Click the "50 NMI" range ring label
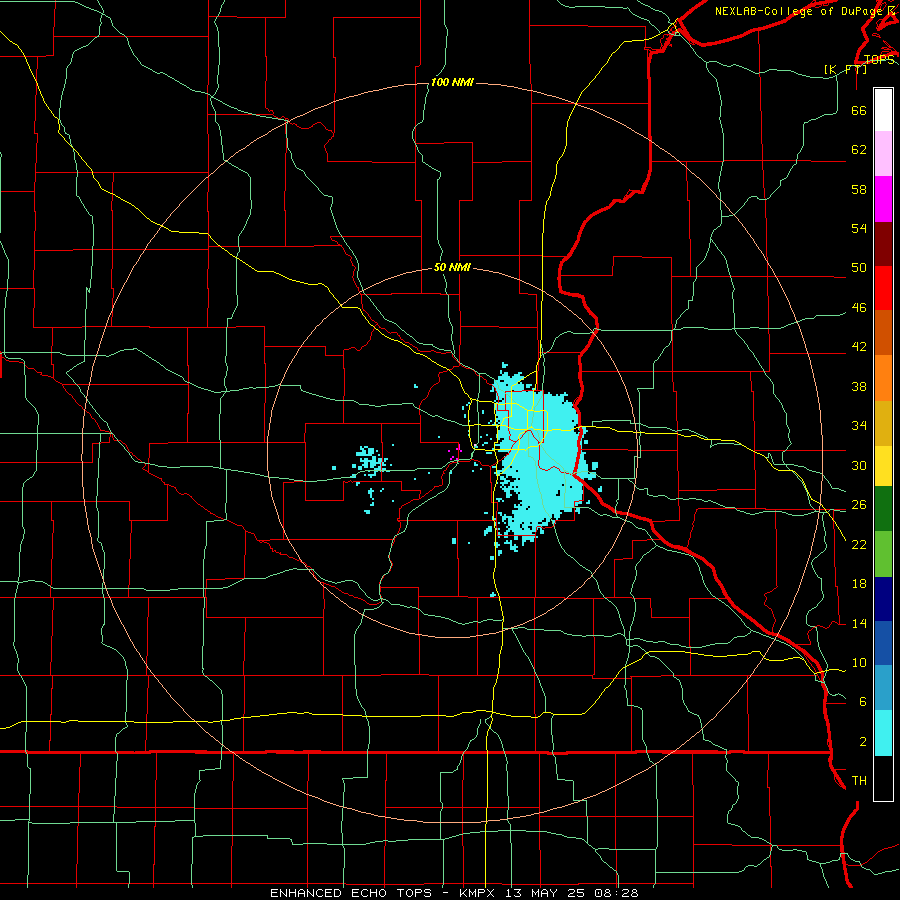900x900 pixels. (452, 267)
